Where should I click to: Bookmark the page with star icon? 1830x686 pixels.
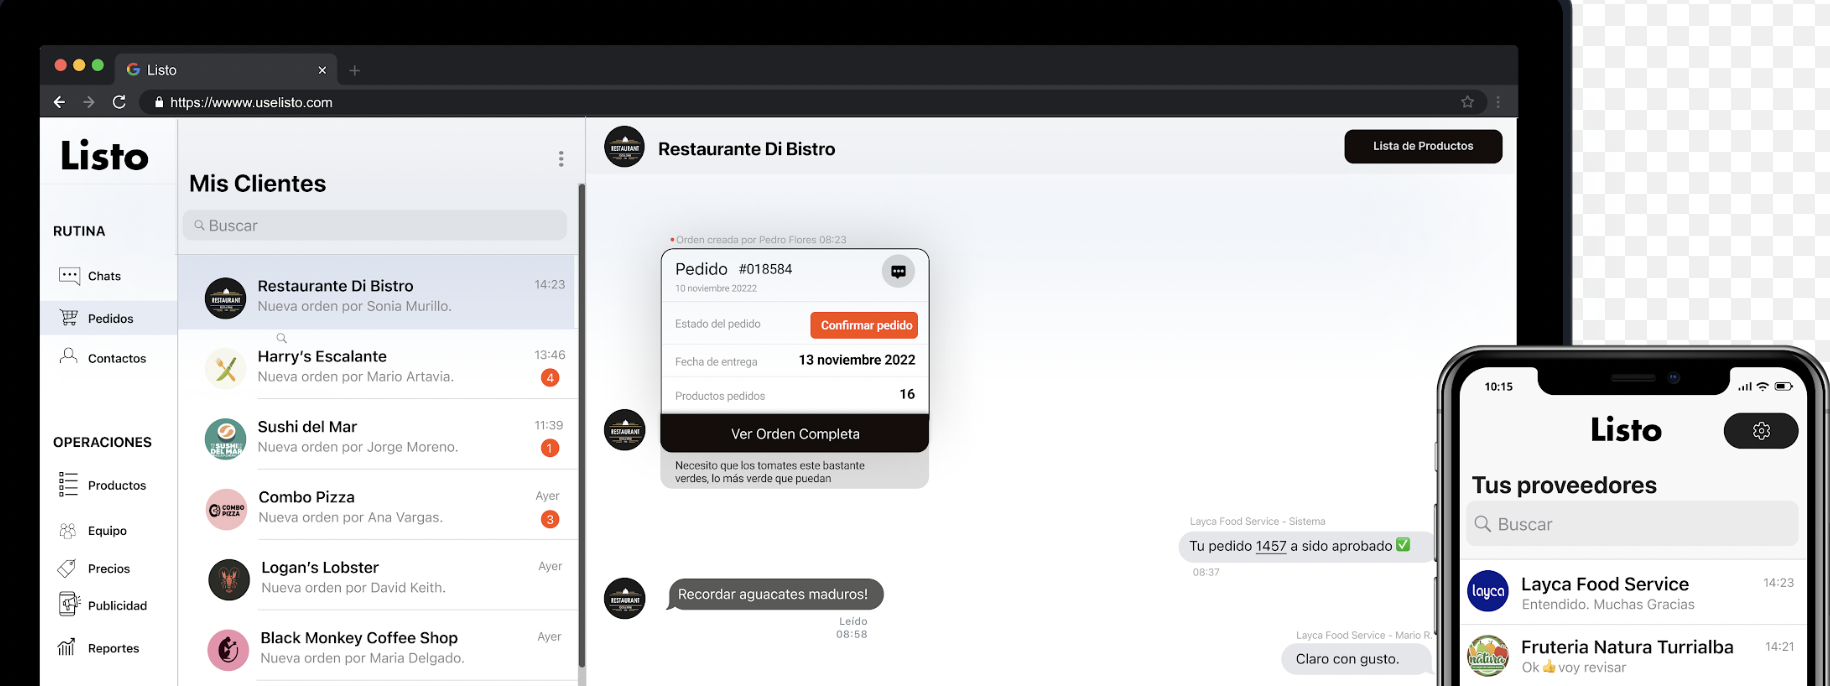point(1467,102)
